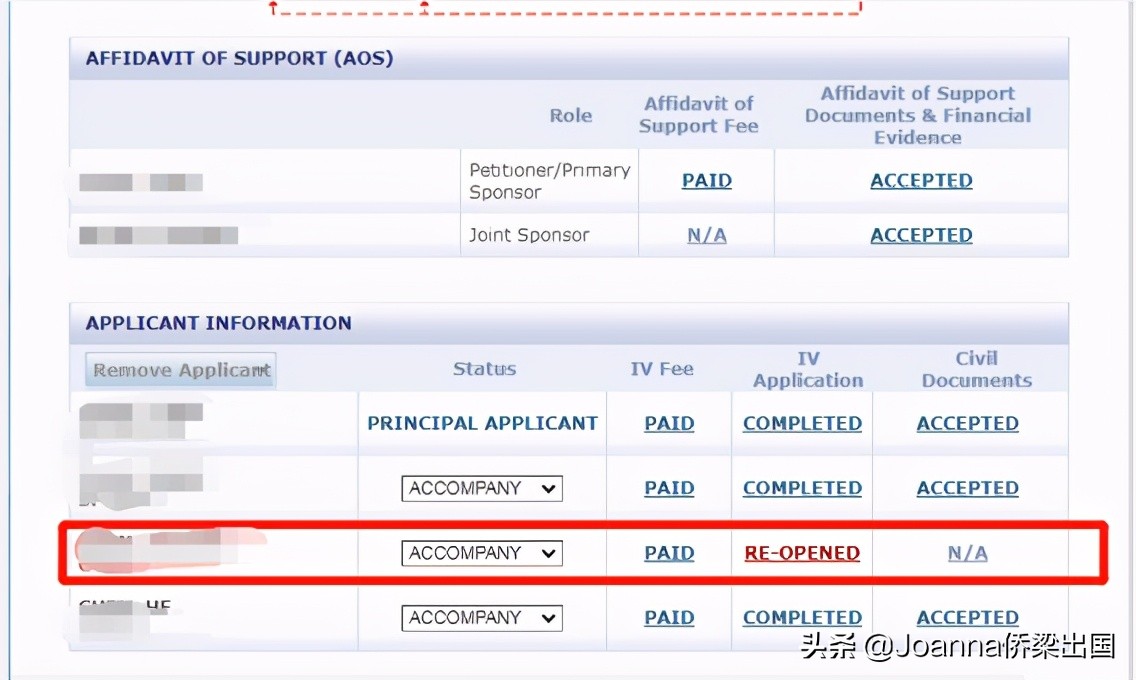Click PAID IV Fee for principal applicant
Screen dimensions: 1136x680
point(669,424)
